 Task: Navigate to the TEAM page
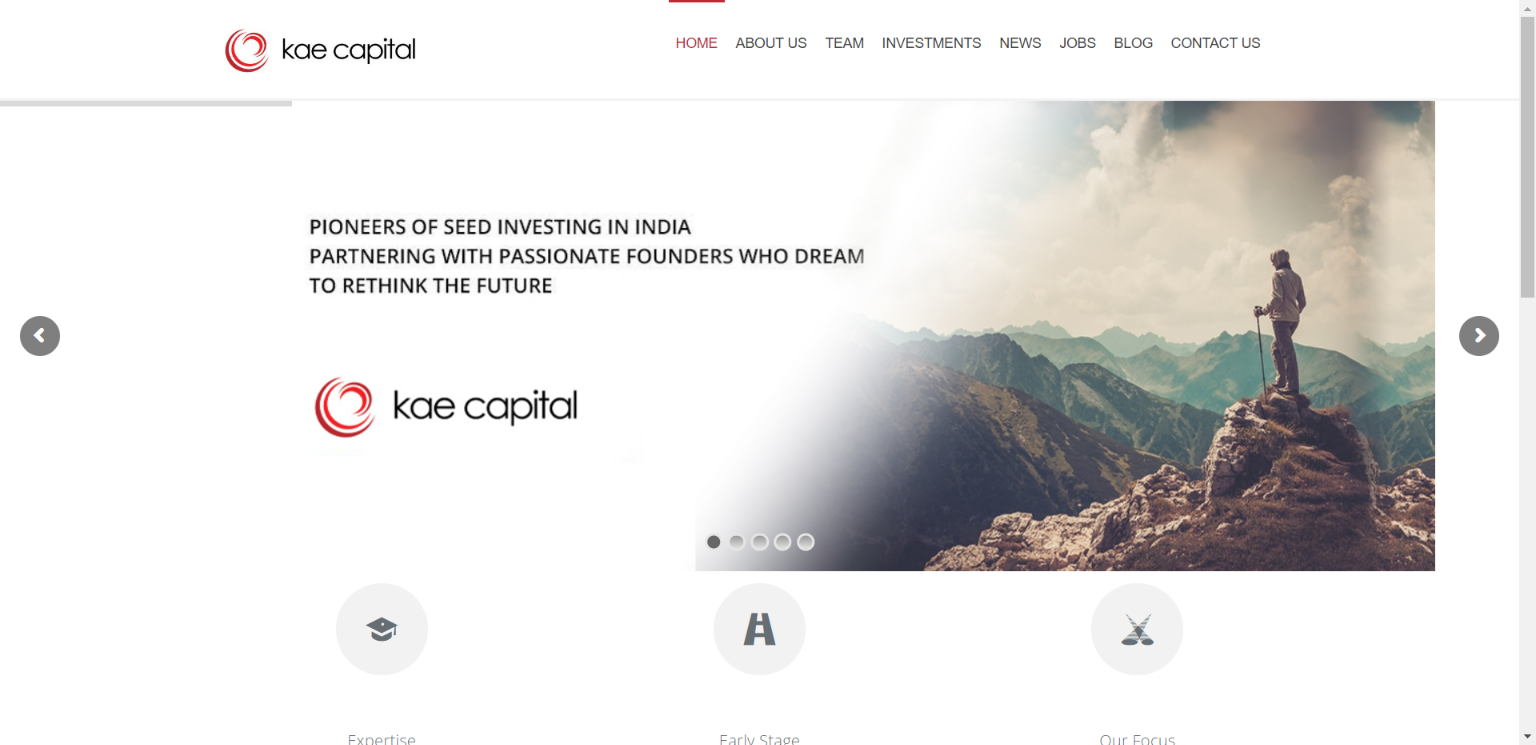click(x=844, y=43)
